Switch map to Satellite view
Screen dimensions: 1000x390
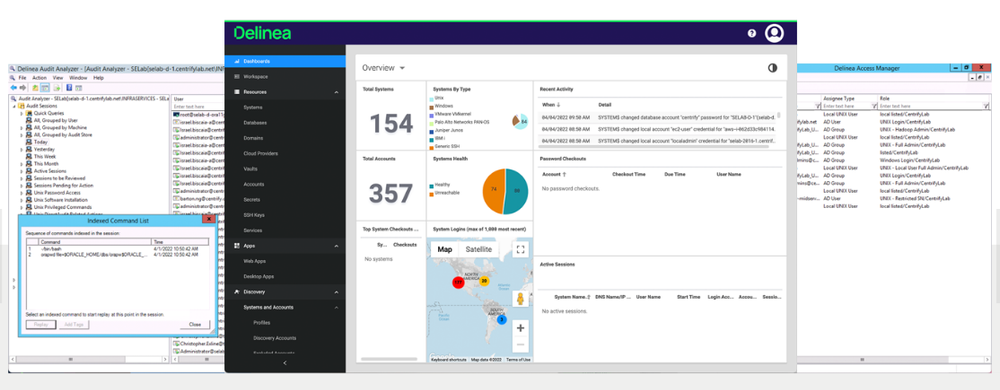click(478, 249)
